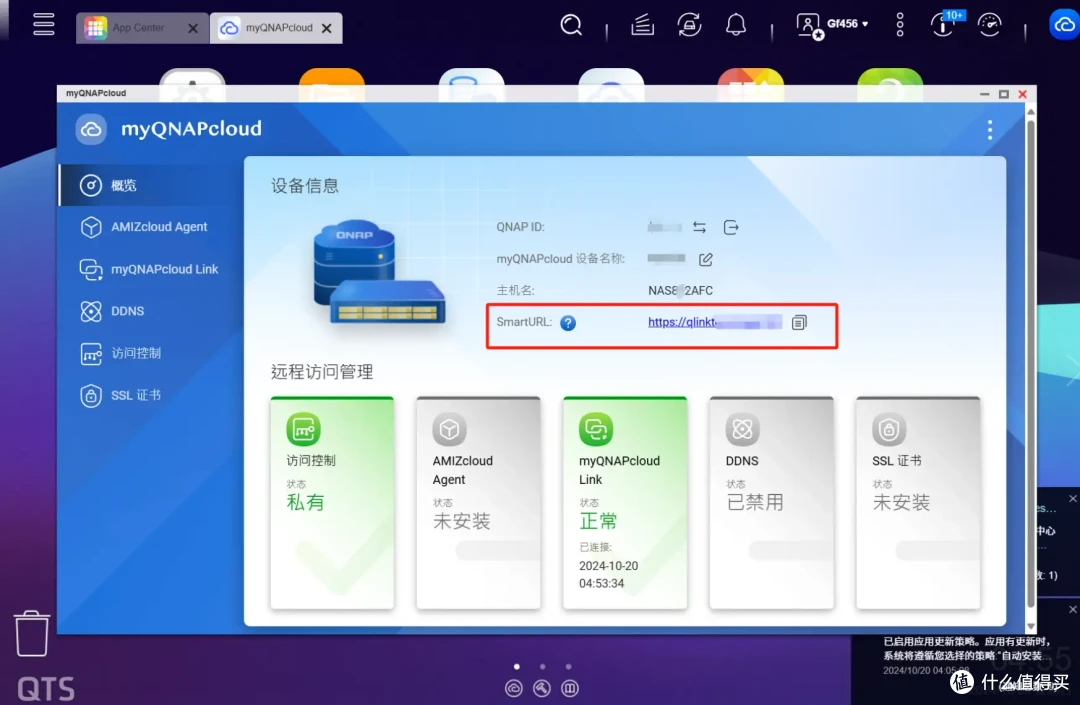Expand the Gf456 user dropdown
The height and width of the screenshot is (705, 1080).
(832, 25)
